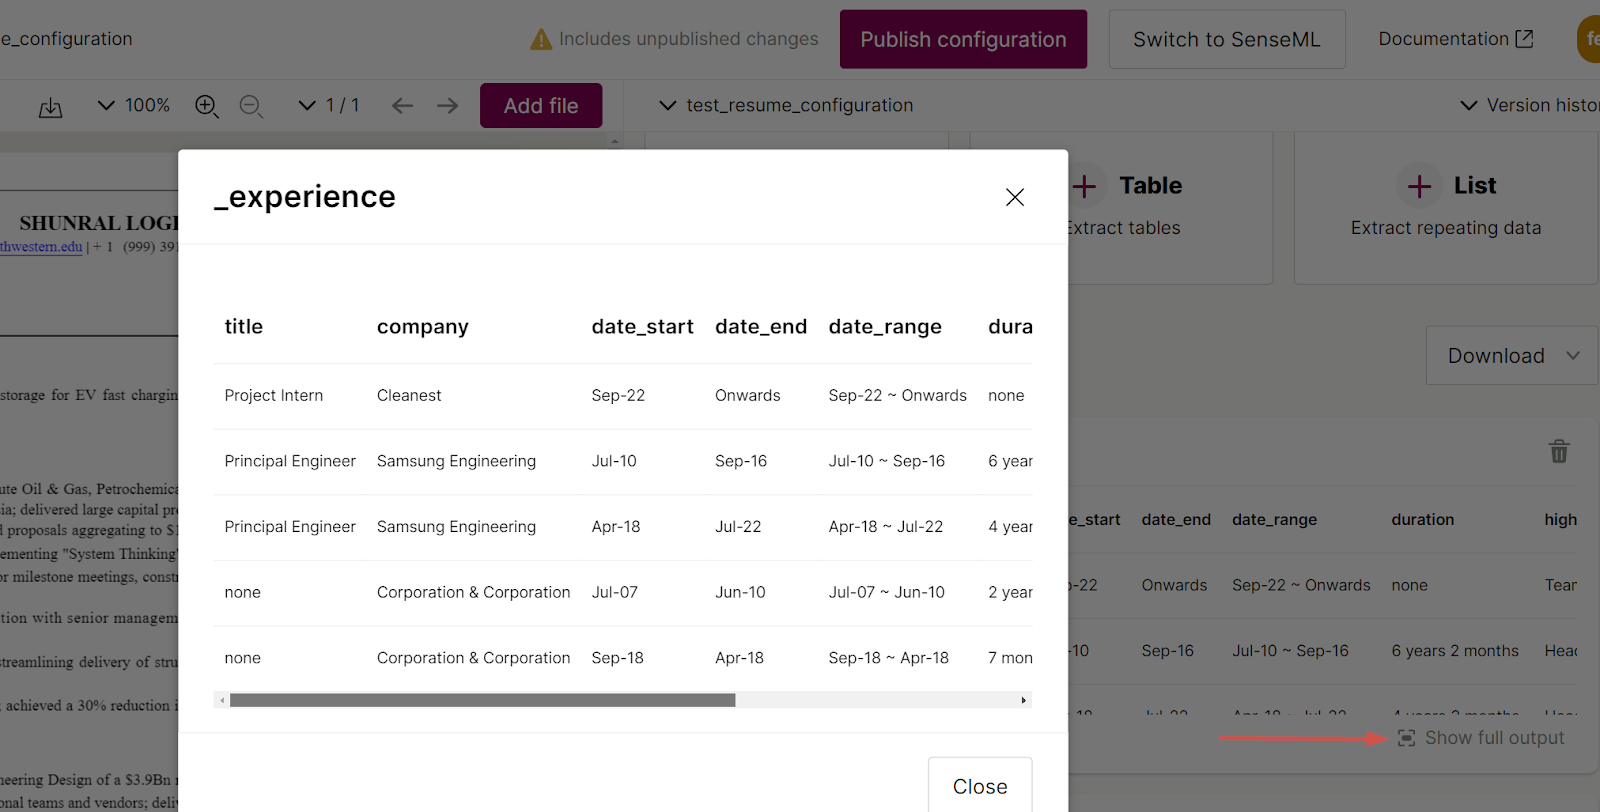Click the trash delete icon
The image size is (1600, 812).
point(1559,451)
